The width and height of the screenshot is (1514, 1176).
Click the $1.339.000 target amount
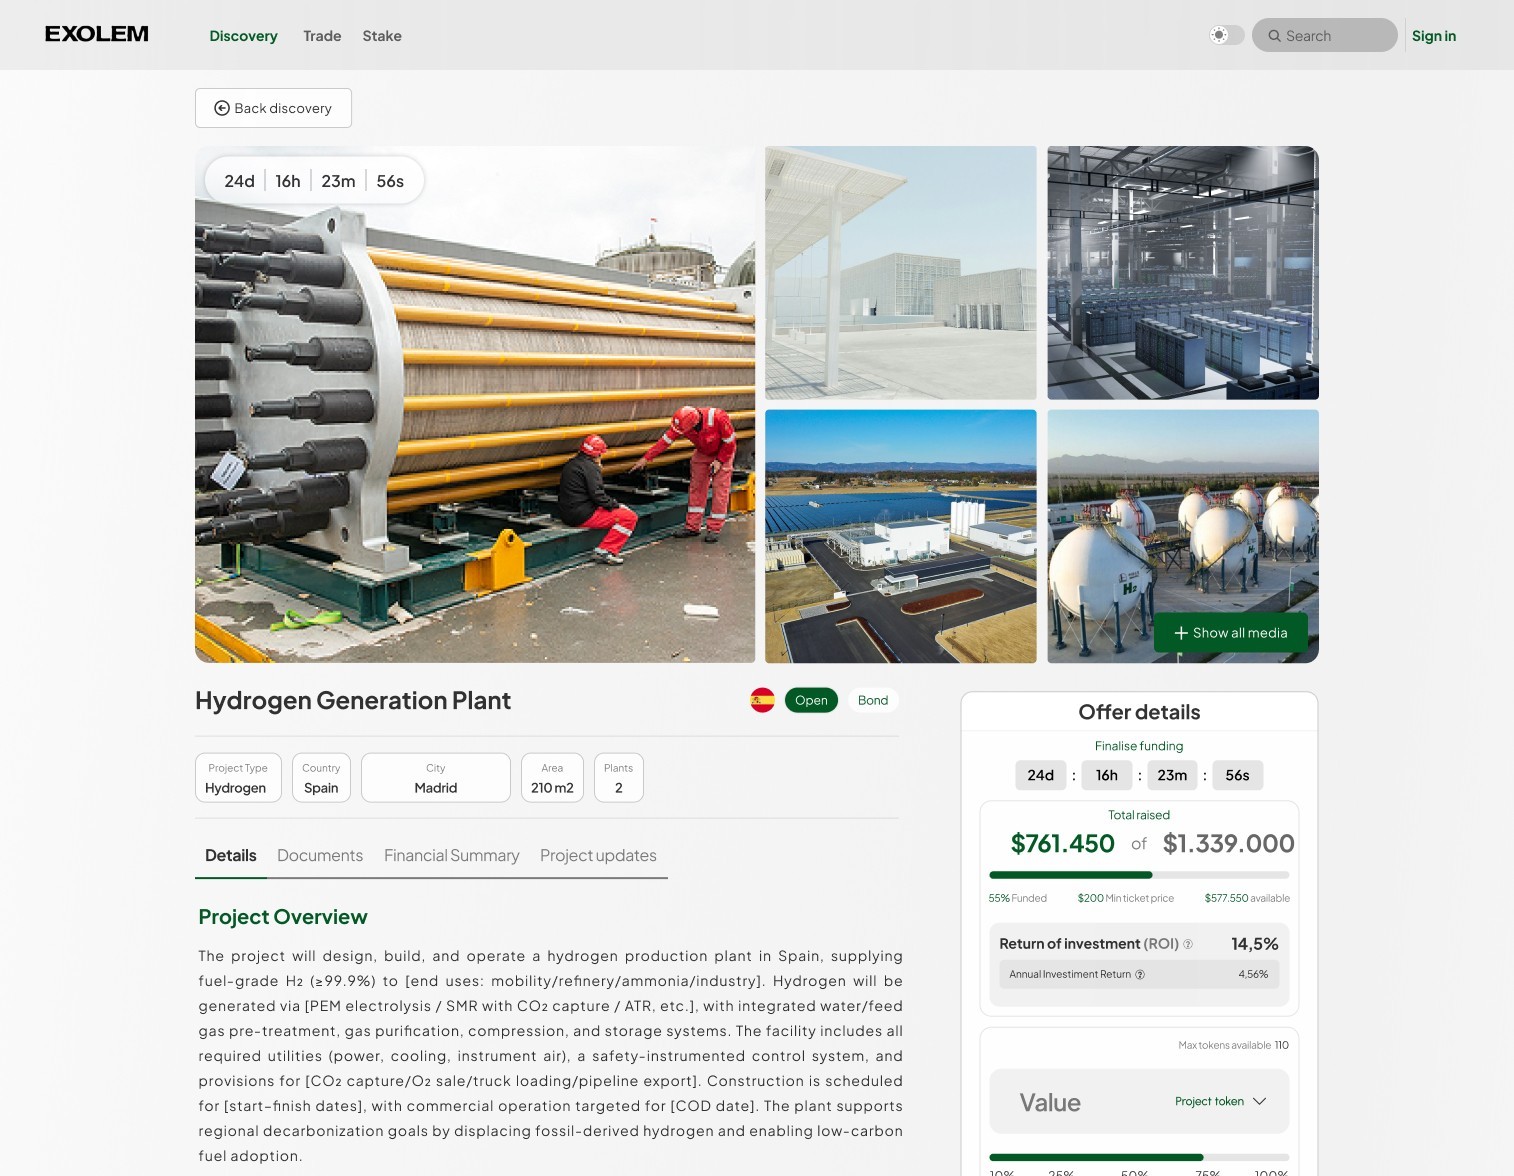1228,844
